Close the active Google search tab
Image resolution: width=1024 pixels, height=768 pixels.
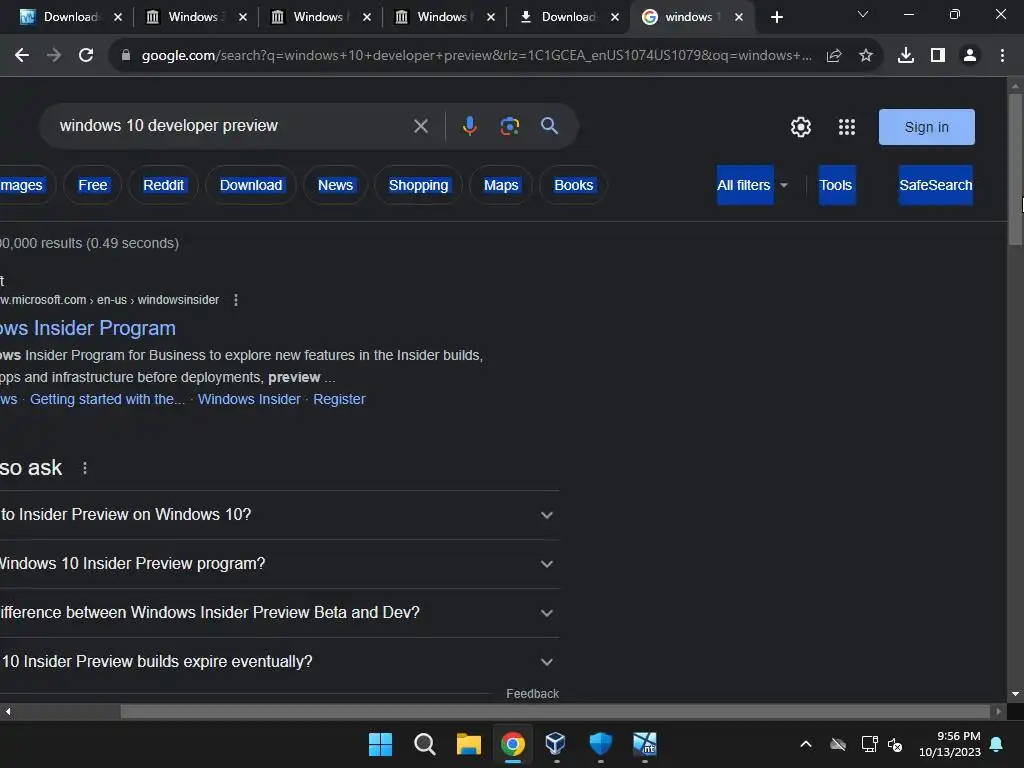click(739, 17)
